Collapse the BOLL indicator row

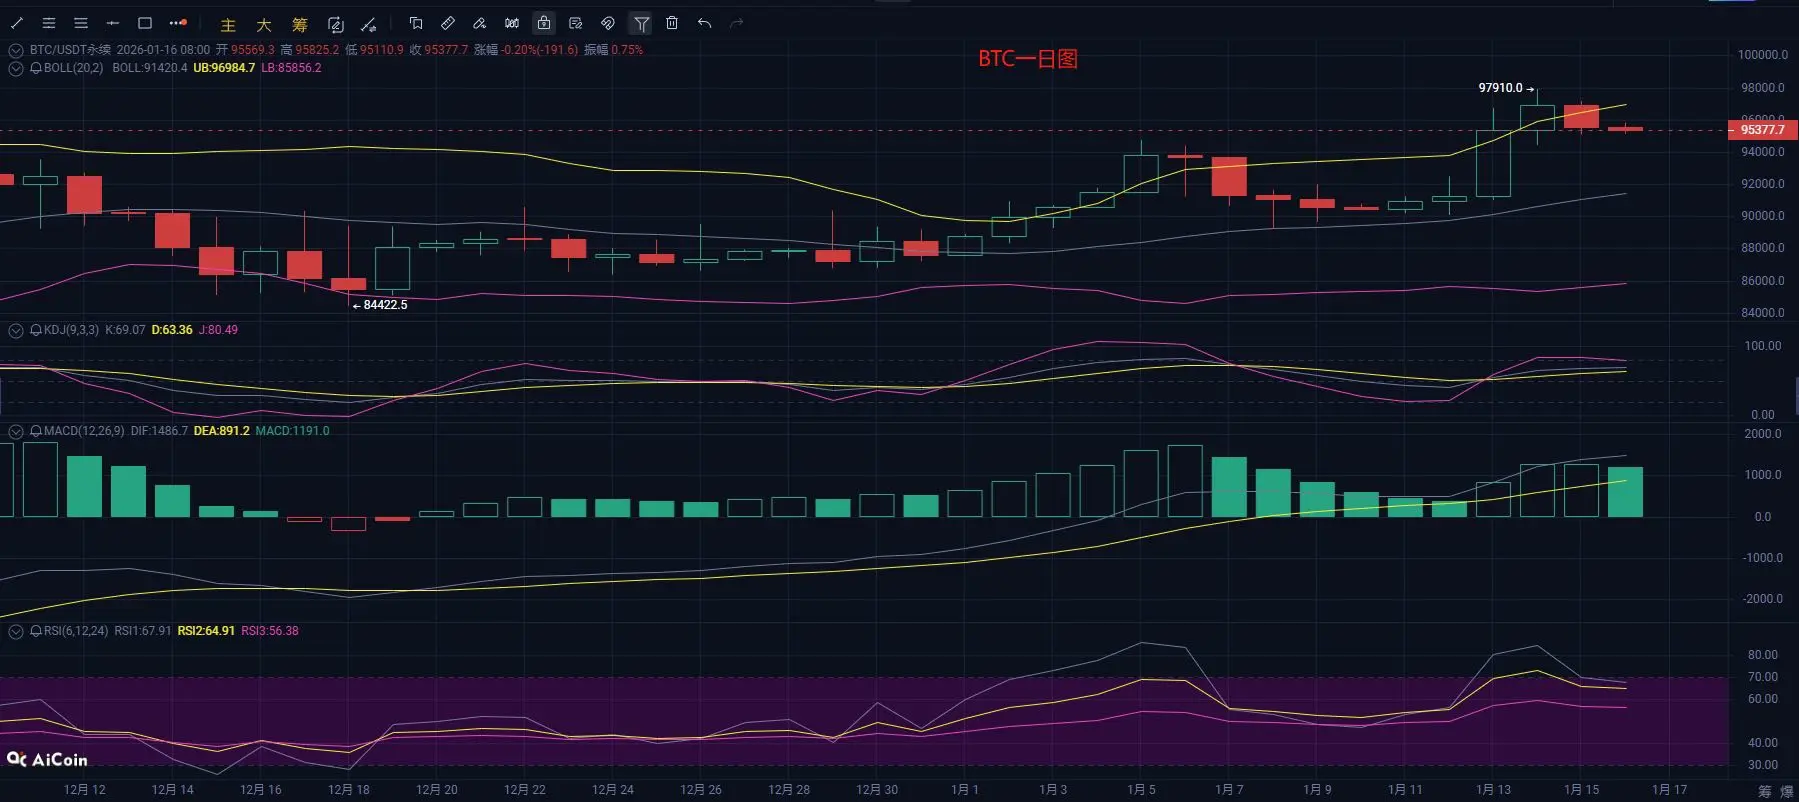coord(16,68)
